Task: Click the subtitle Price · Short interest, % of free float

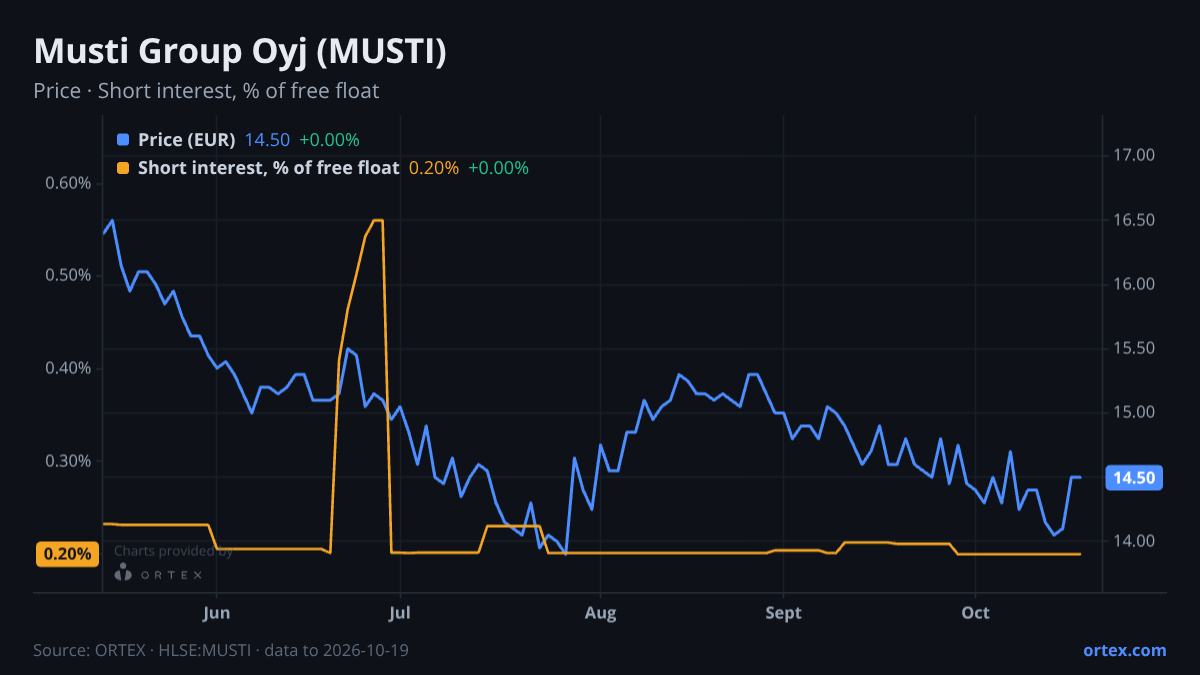Action: (206, 91)
